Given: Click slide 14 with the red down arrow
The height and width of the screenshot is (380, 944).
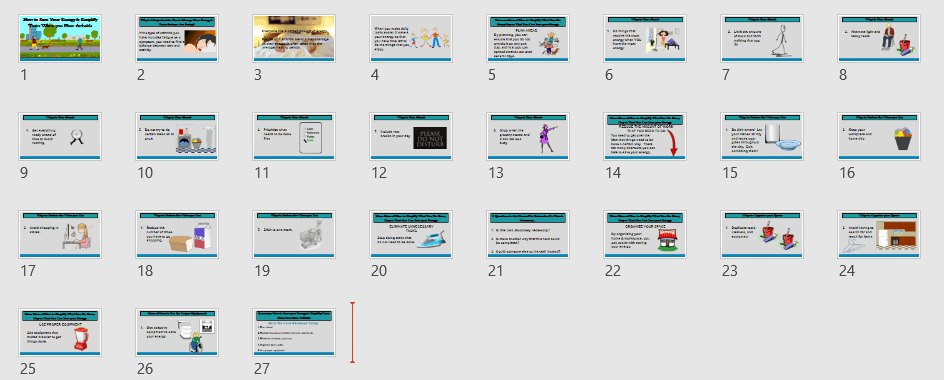Looking at the screenshot, I should (x=645, y=137).
